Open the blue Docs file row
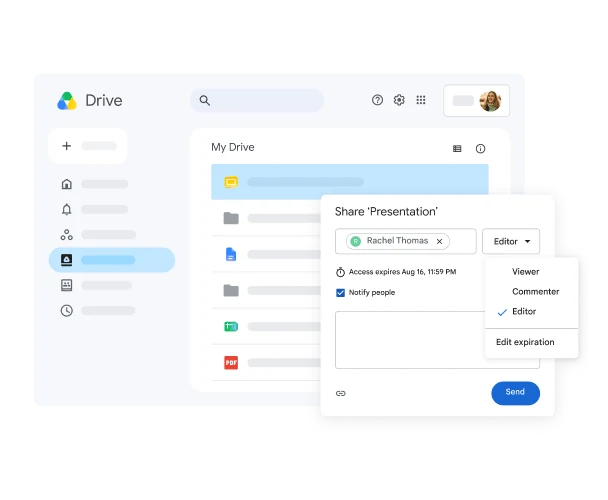 point(266,254)
